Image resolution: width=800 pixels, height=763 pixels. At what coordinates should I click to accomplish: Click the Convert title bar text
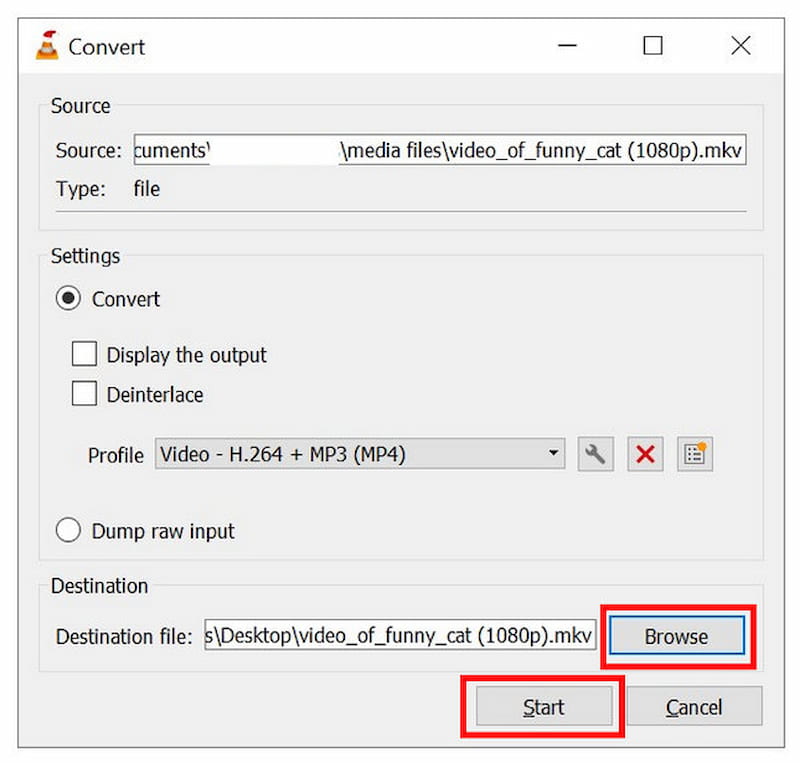coord(106,46)
